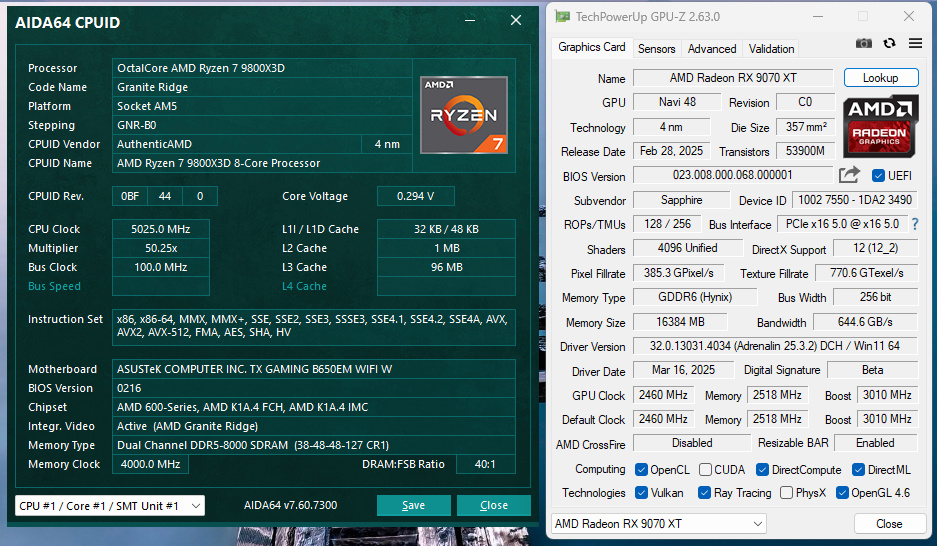Take a GPU-Z screenshot with camera icon
Viewport: 937px width, 546px height.
coord(863,43)
